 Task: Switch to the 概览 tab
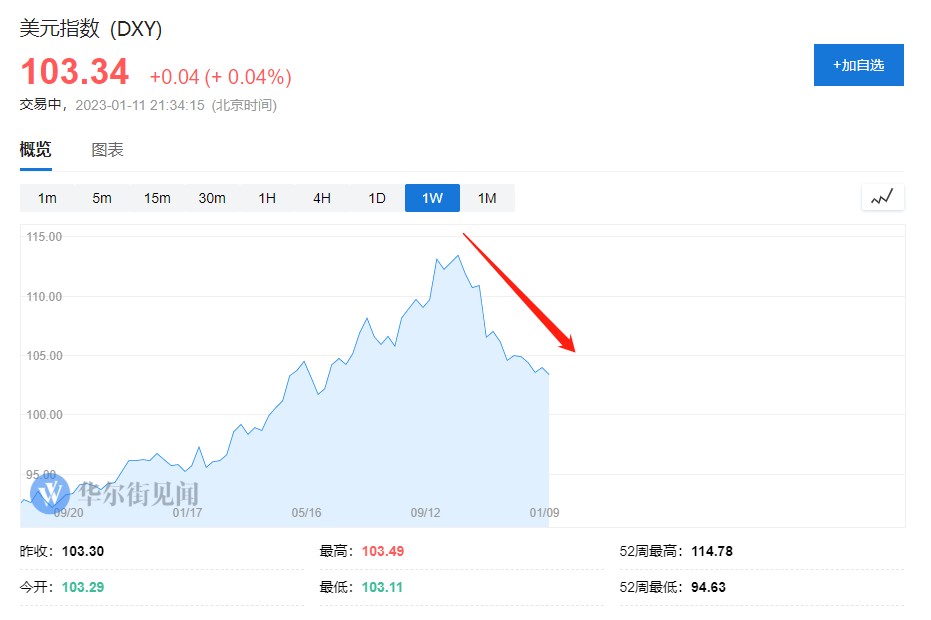36,150
